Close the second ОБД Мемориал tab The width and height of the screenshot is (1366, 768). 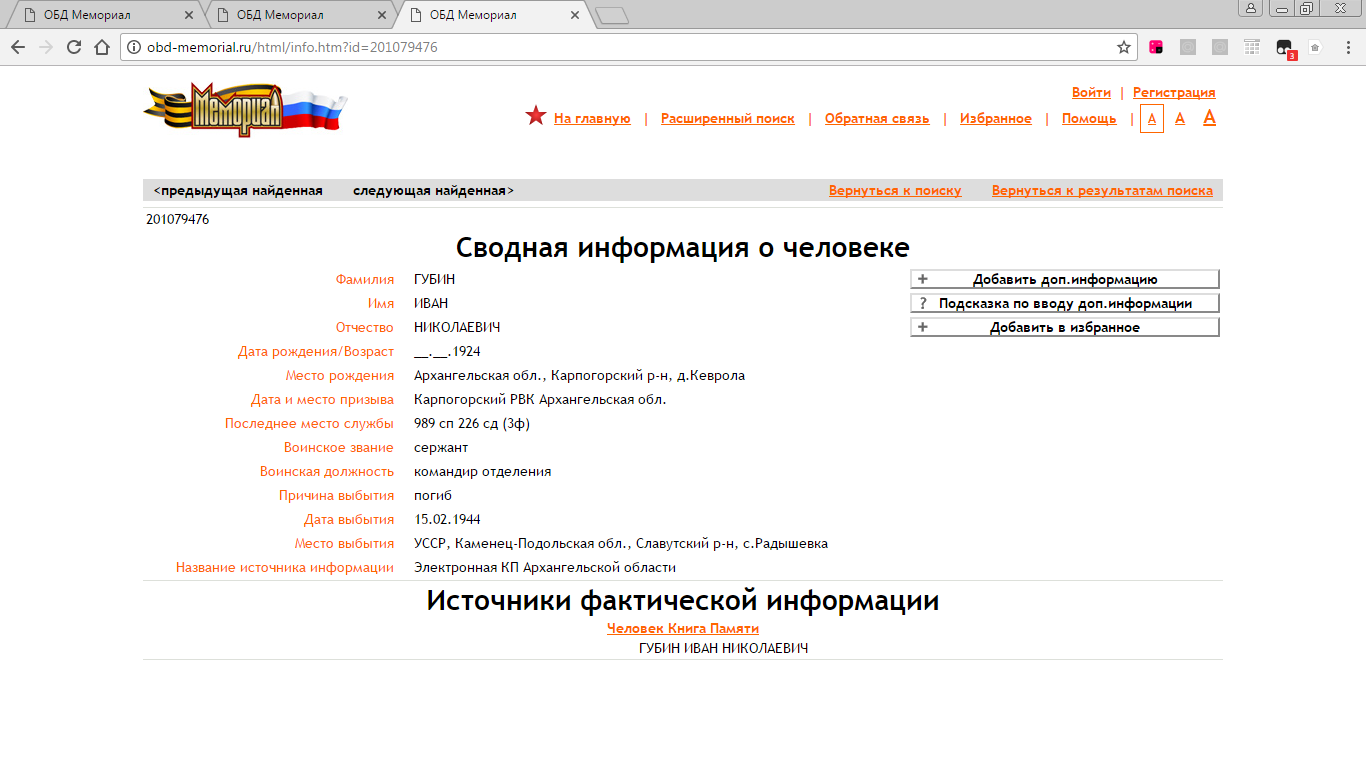pos(381,15)
